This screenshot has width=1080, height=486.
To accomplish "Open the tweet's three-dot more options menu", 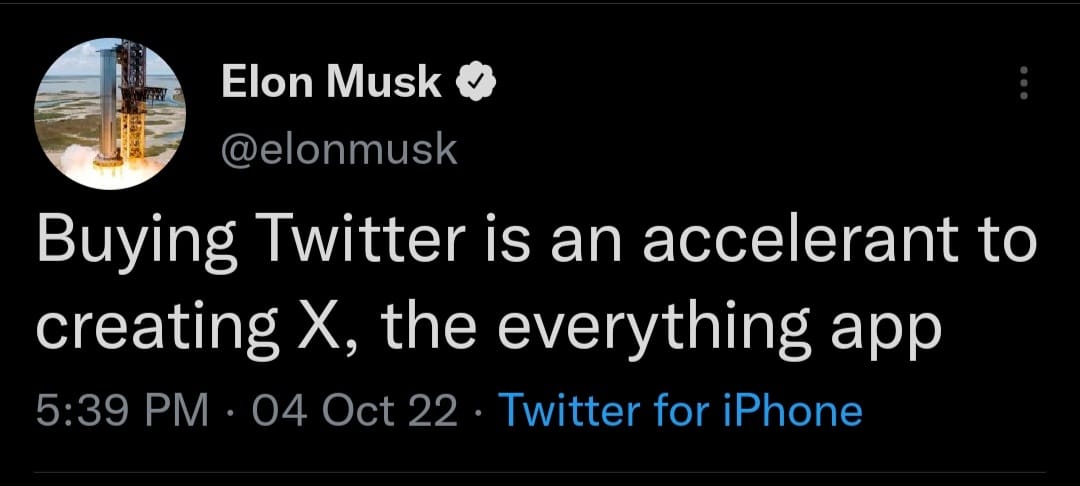I will click(1022, 84).
